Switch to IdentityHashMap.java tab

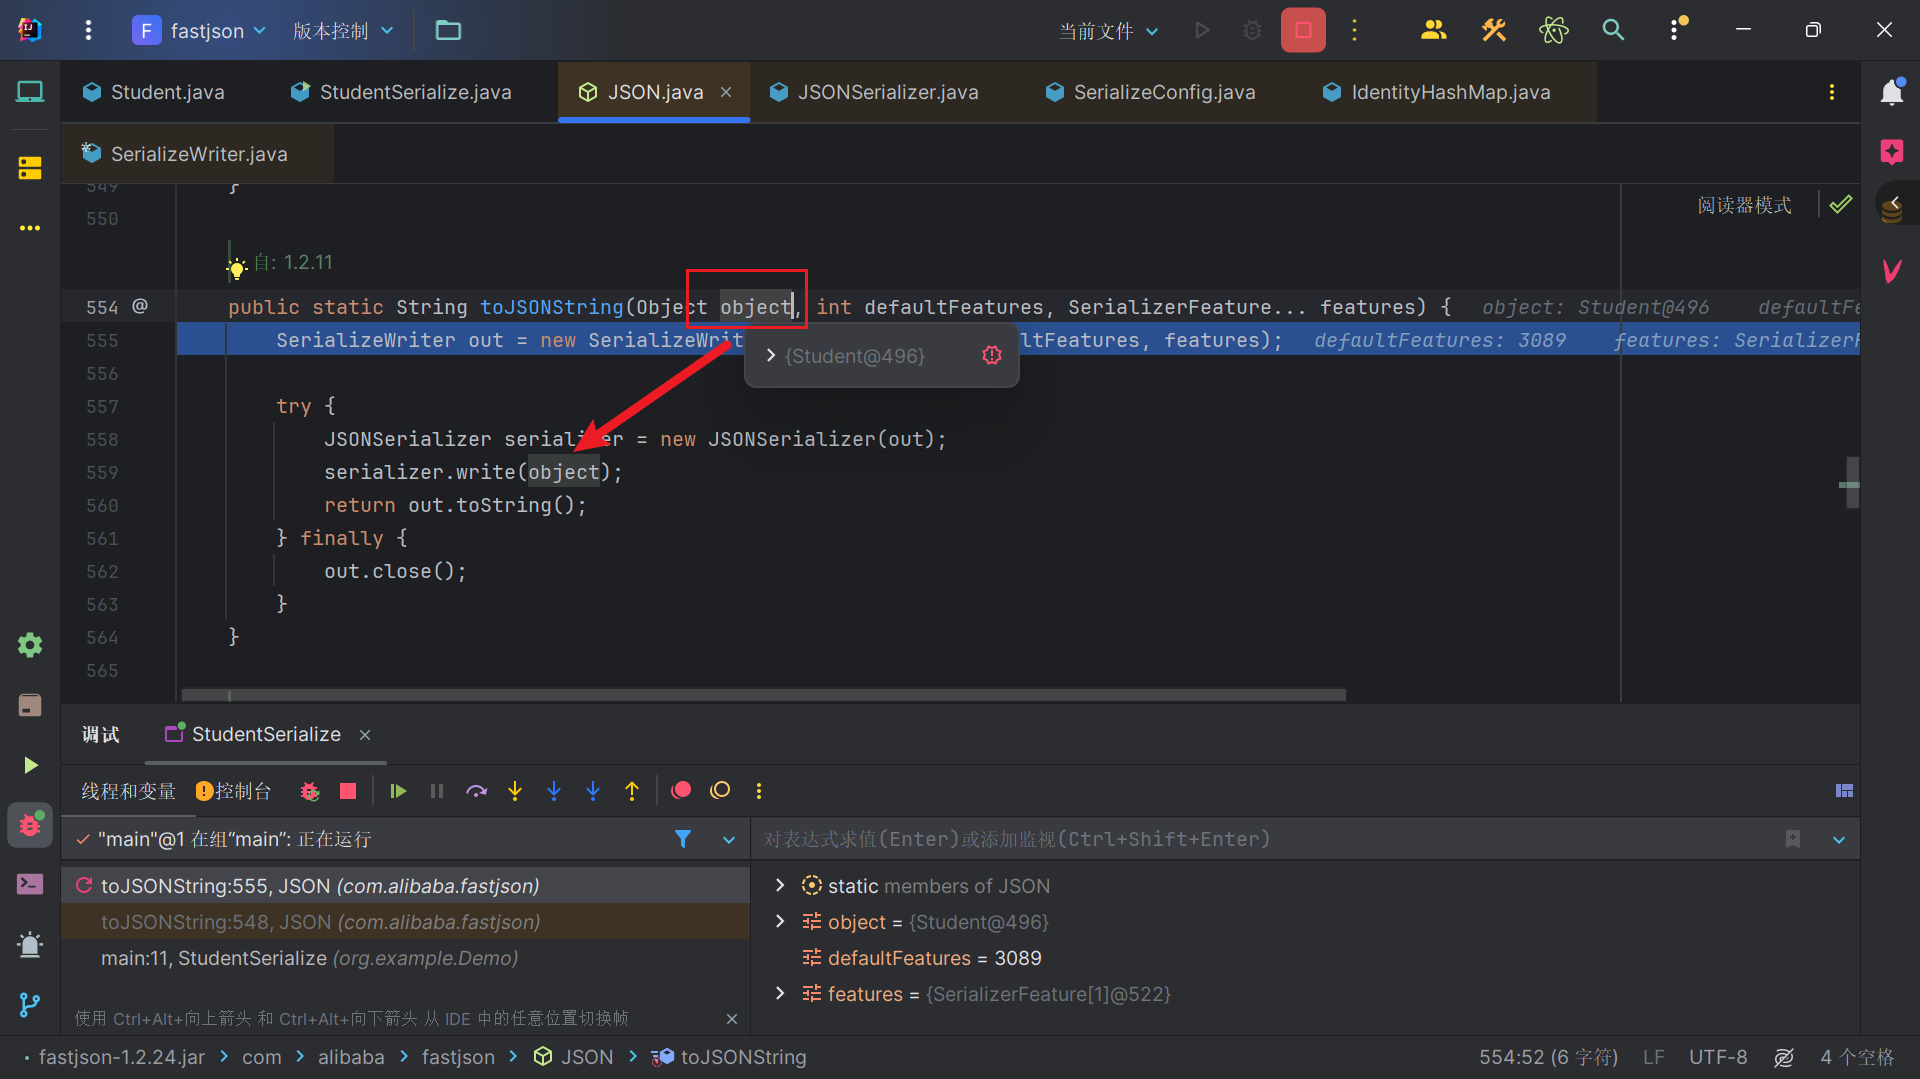point(1436,92)
